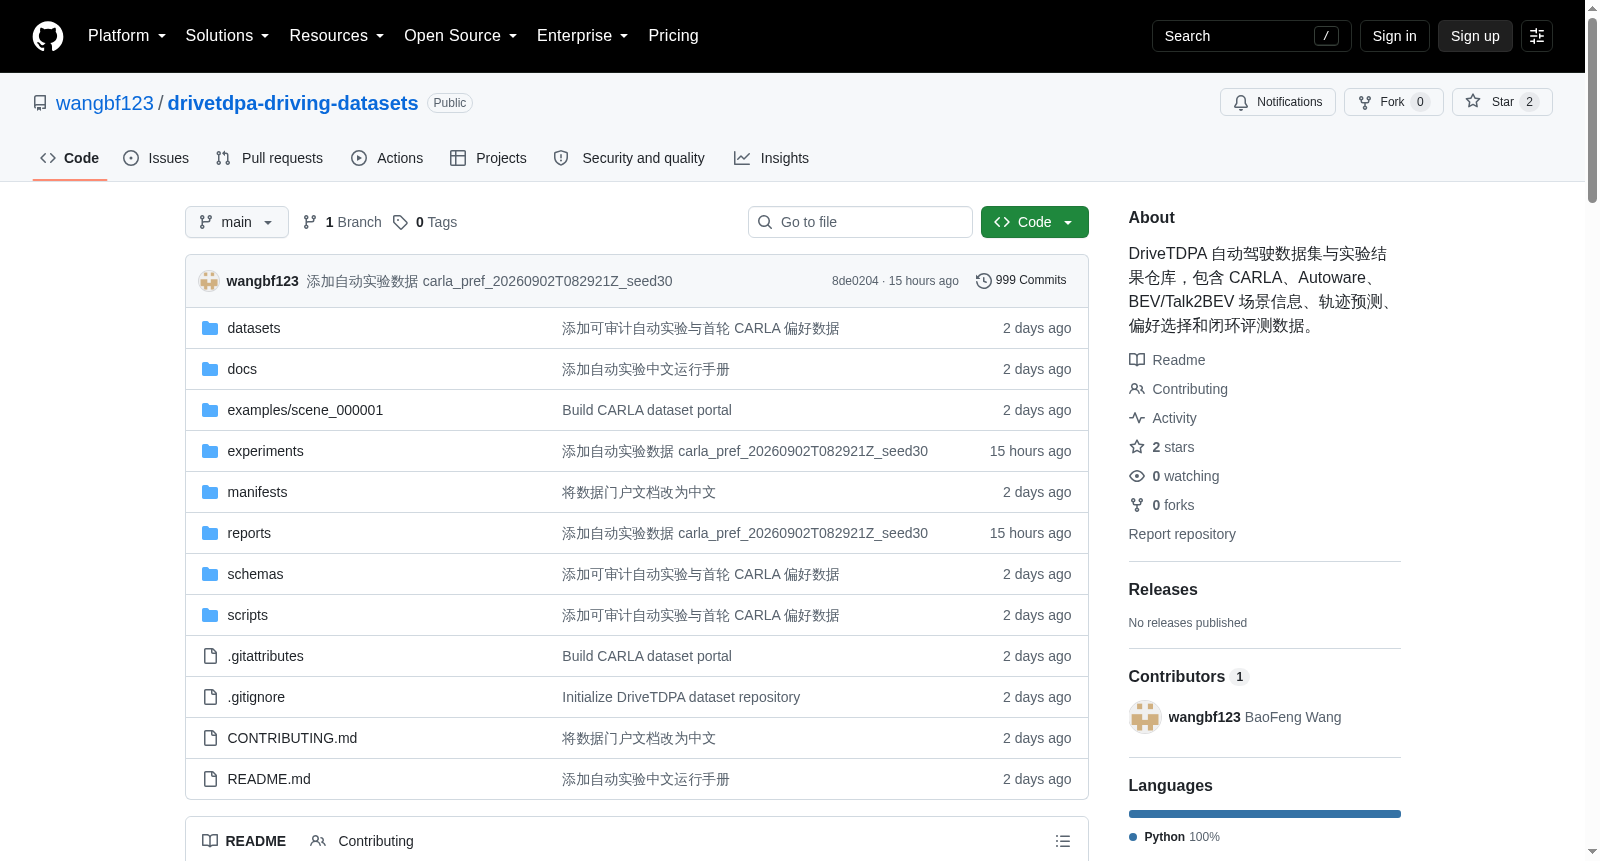Click the commit history clock icon

pyautogui.click(x=983, y=281)
